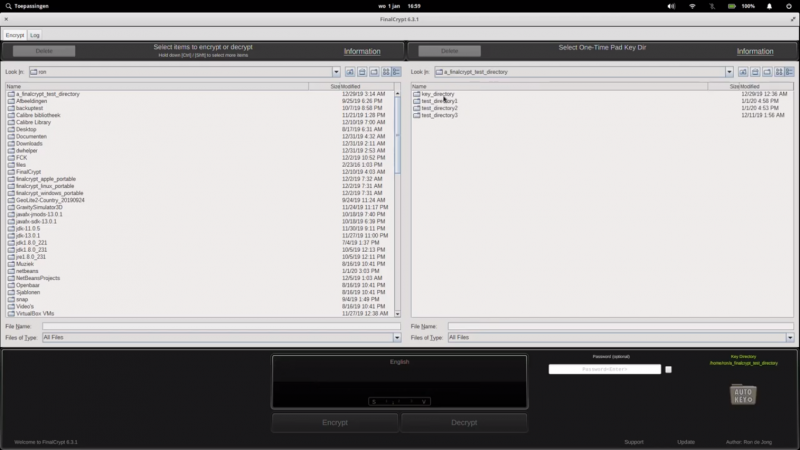Viewport: 800px width, 450px height.
Task: Sort key panel by Name column
Action: coord(559,86)
